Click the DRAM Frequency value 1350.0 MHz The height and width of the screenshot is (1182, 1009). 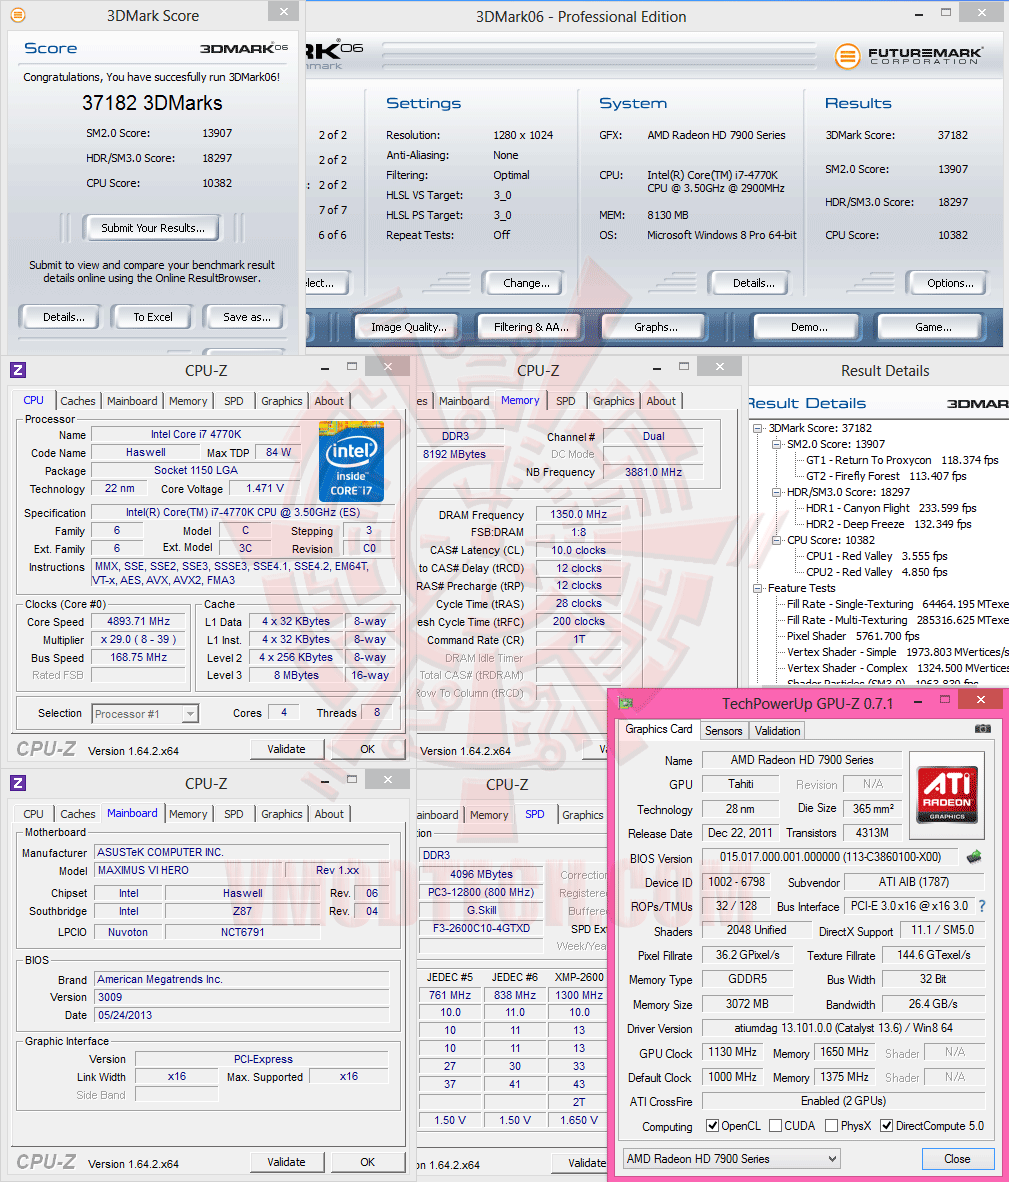(x=578, y=514)
